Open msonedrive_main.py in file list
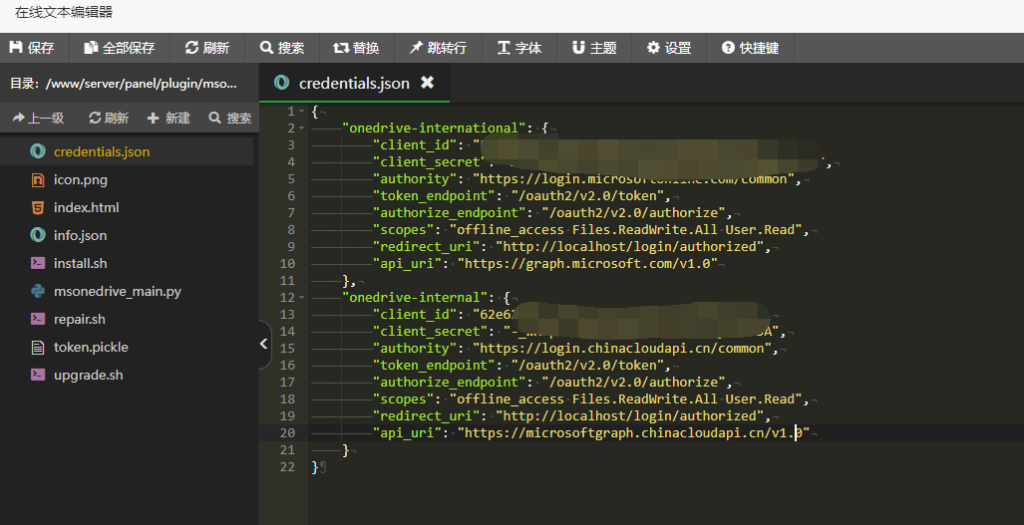Image resolution: width=1024 pixels, height=525 pixels. [116, 292]
